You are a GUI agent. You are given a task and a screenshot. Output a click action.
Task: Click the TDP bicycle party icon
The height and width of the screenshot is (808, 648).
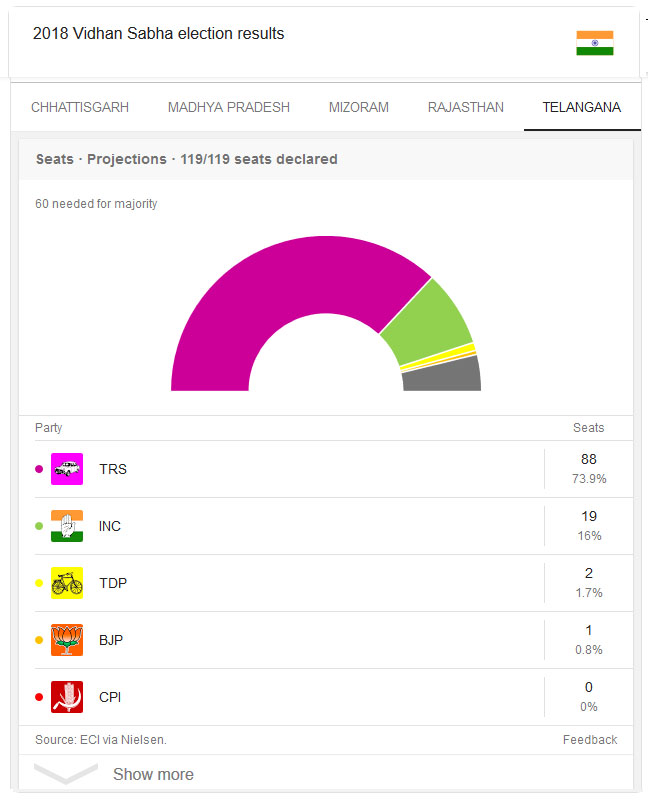click(67, 583)
